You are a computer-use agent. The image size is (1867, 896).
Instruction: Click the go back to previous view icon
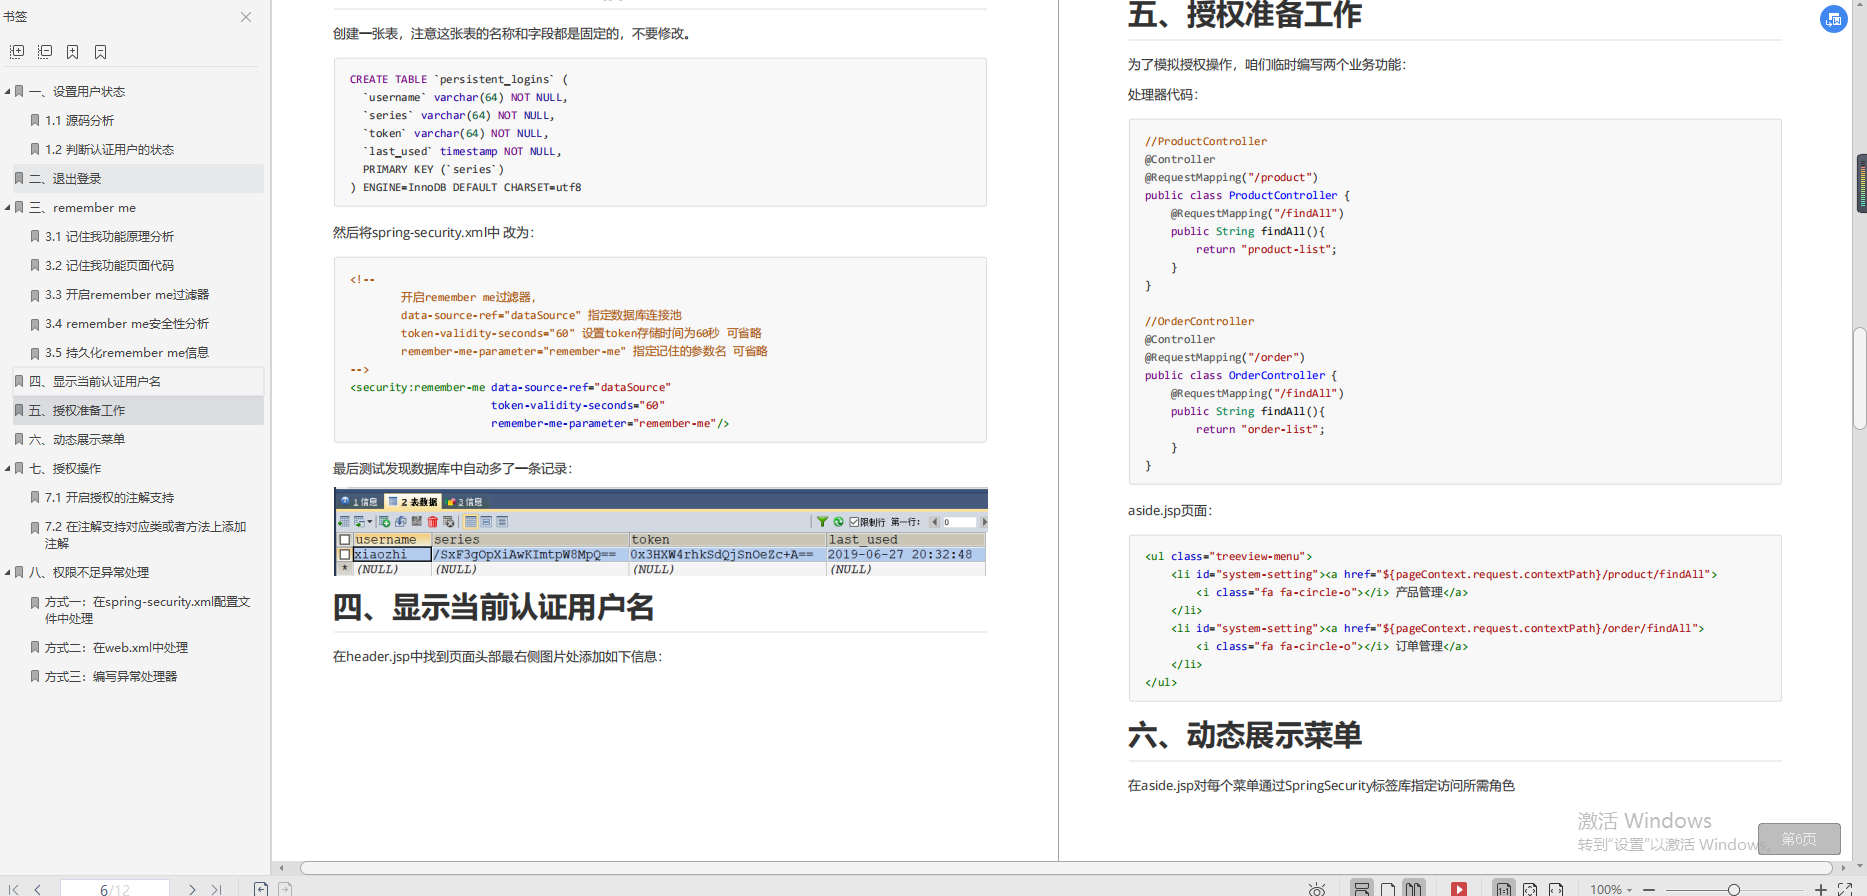point(261,889)
